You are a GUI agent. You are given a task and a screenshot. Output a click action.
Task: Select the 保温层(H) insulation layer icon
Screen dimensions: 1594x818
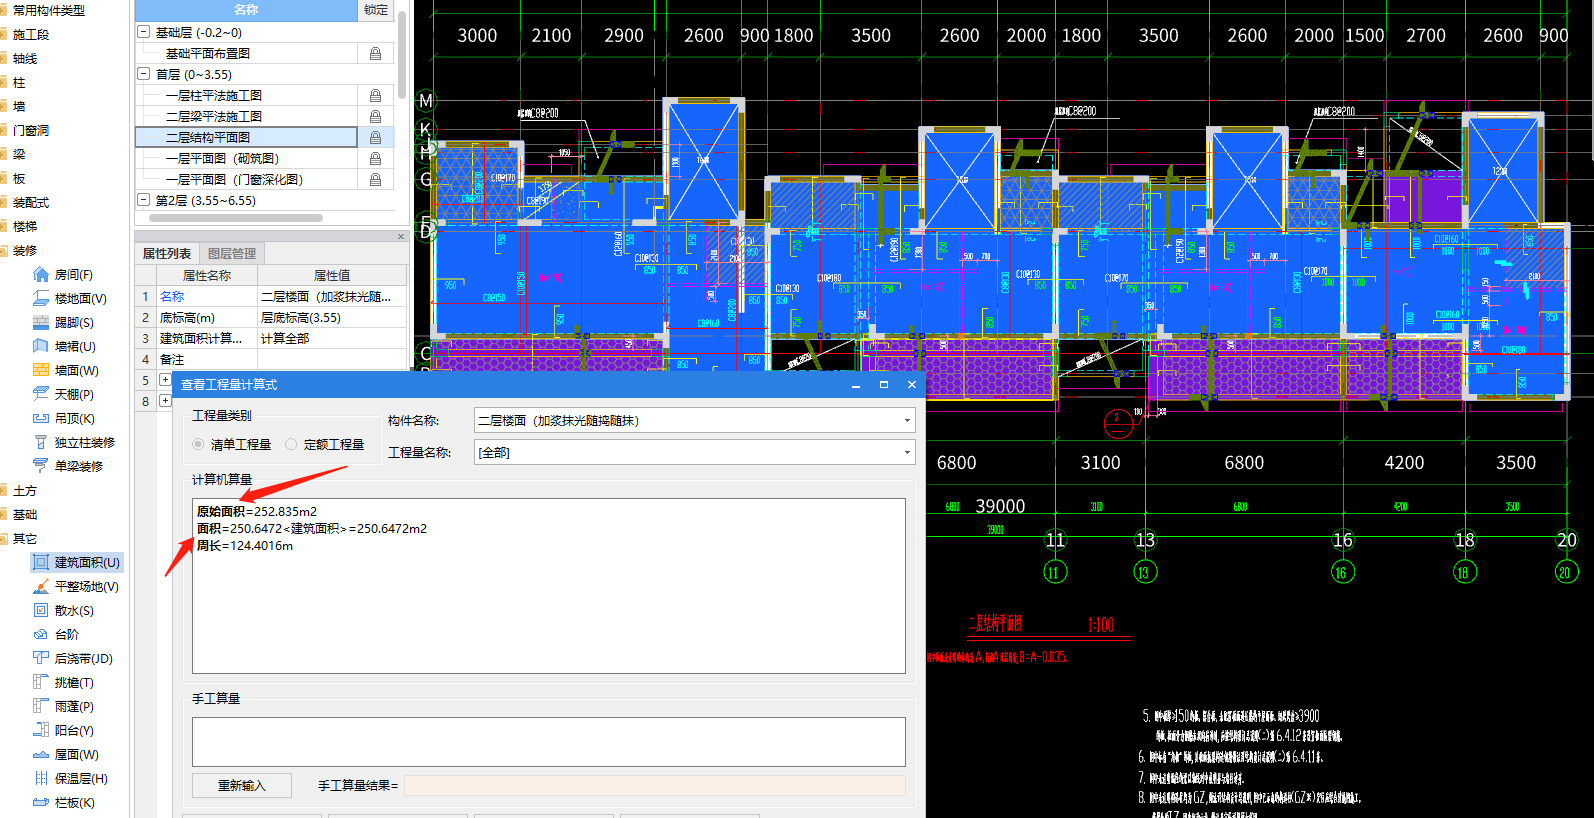41,778
